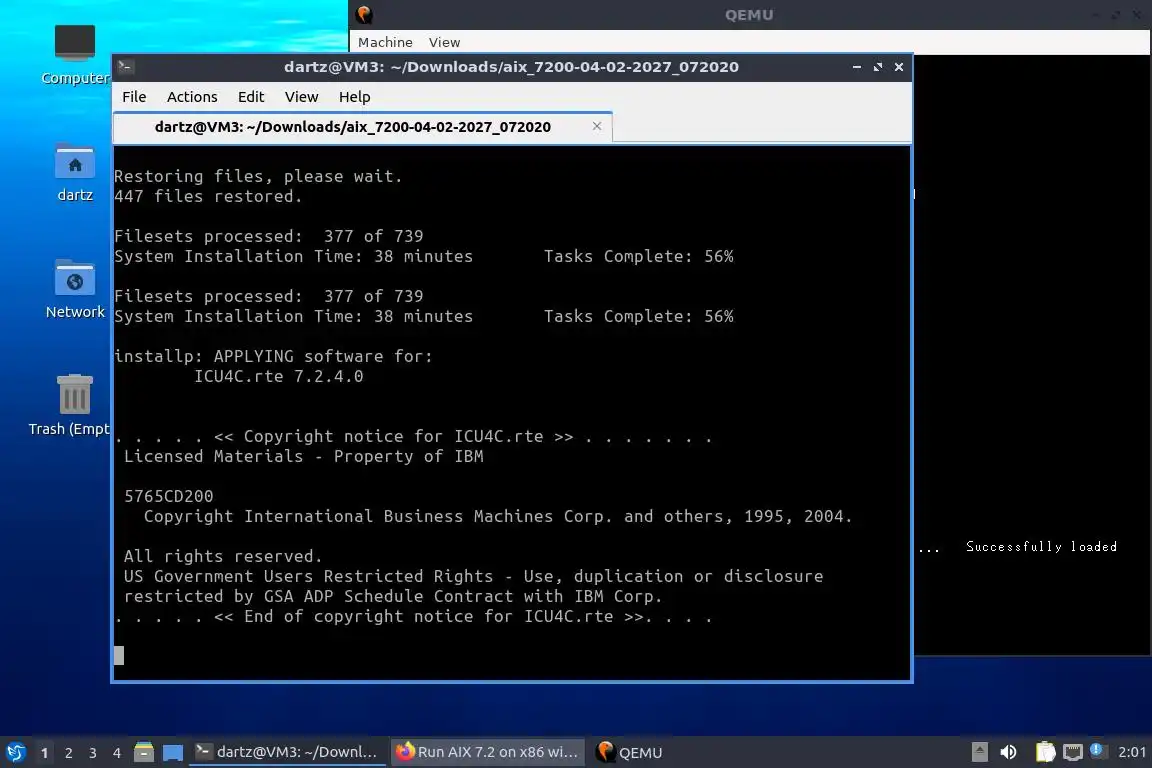Switch to the Firefox Run AIX 7.2 taskbar entry

tap(487, 752)
